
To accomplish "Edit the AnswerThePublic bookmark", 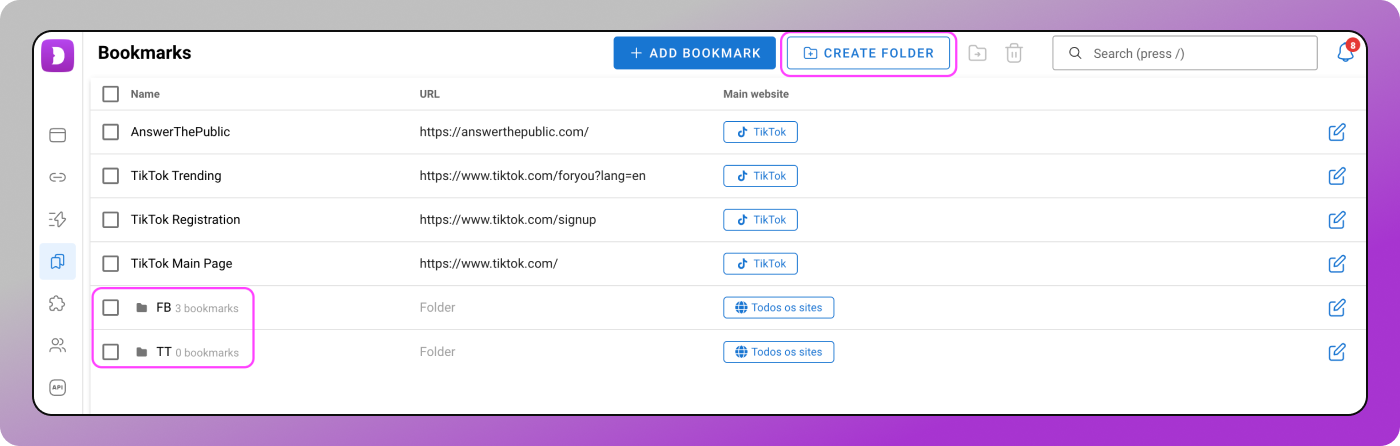I will point(1337,132).
